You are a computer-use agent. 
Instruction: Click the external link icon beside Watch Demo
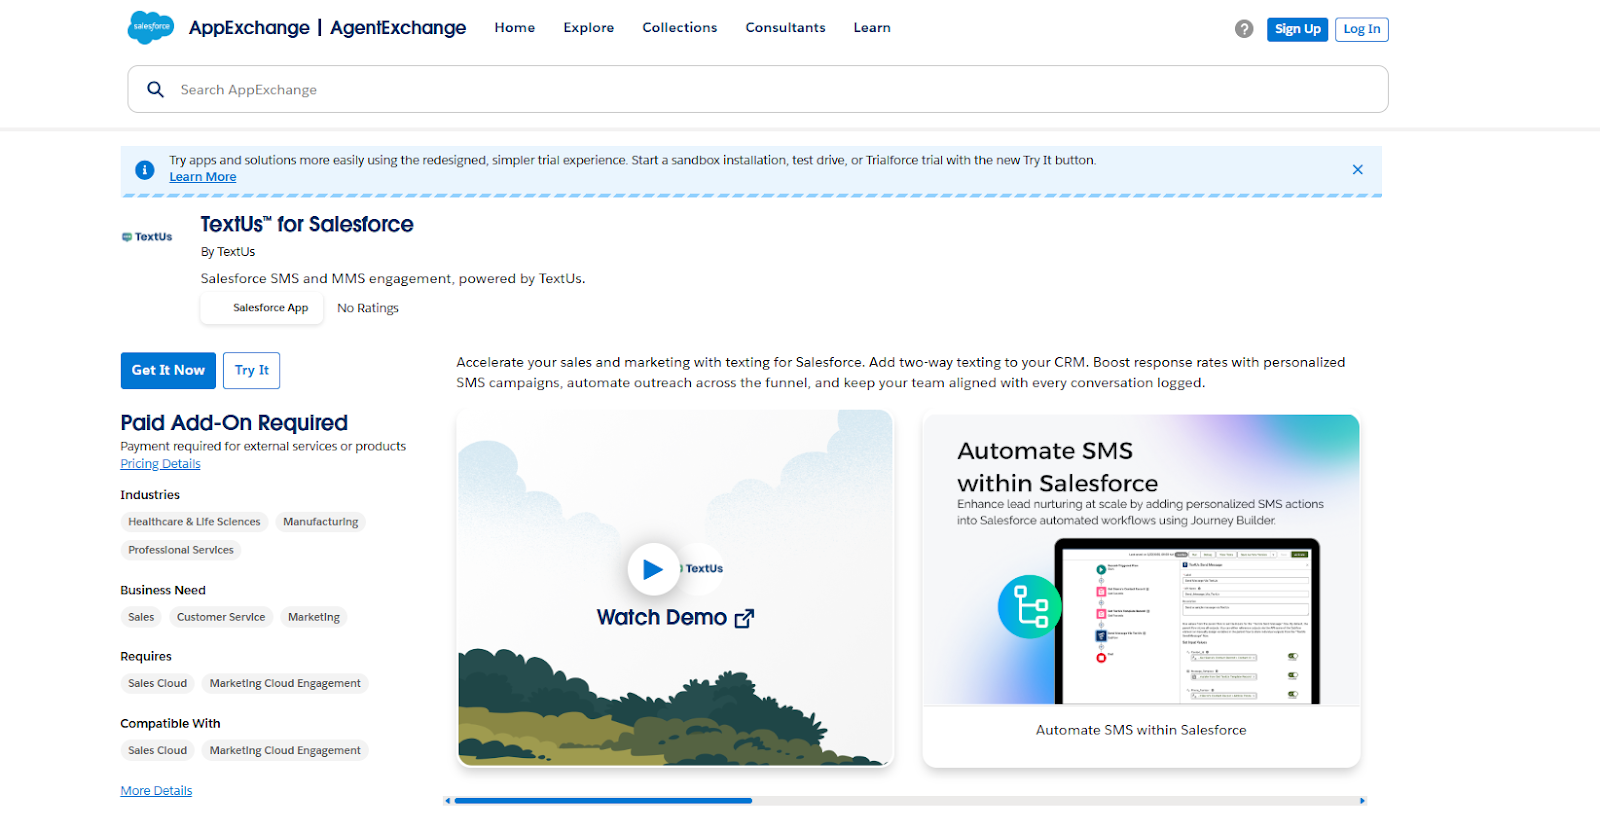[x=744, y=618]
